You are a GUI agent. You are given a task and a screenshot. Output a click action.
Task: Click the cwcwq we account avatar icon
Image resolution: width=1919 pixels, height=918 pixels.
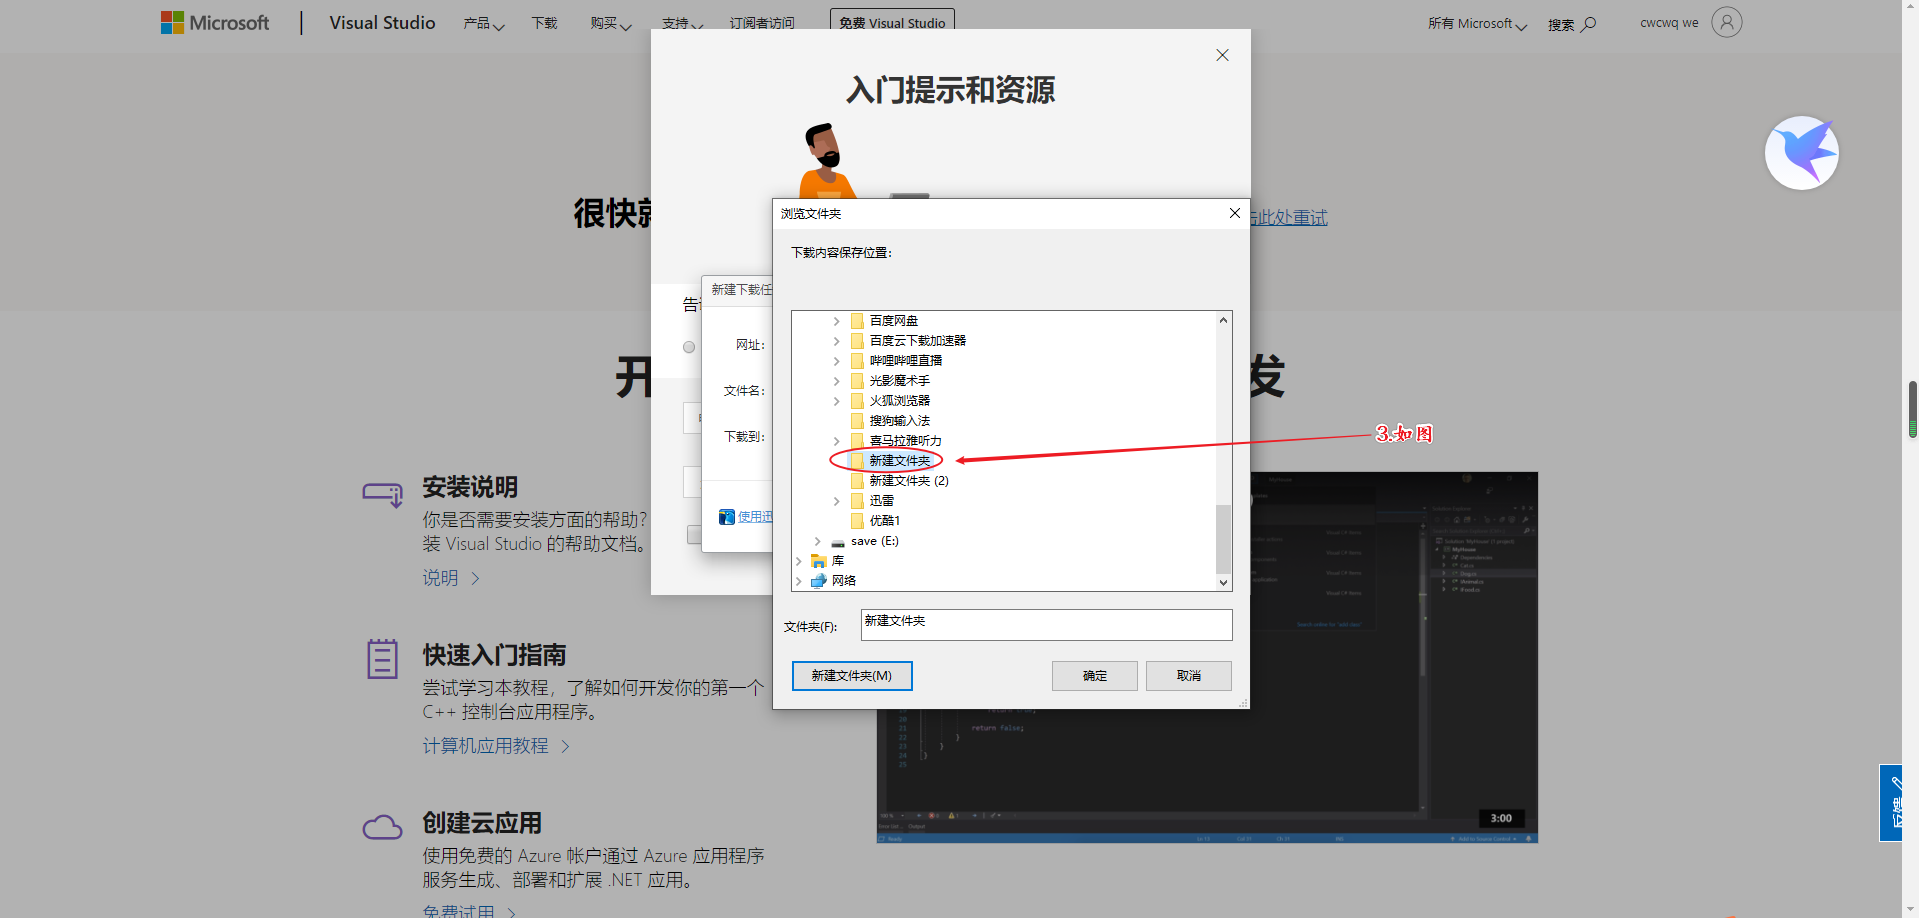pos(1727,22)
